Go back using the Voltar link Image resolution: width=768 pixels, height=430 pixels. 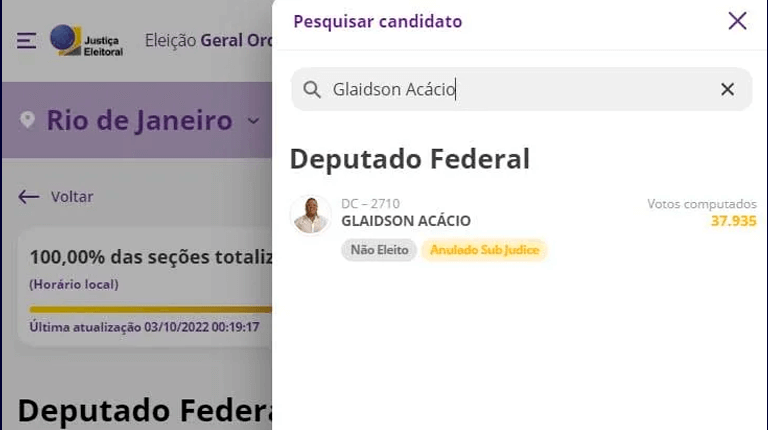[x=72, y=197]
